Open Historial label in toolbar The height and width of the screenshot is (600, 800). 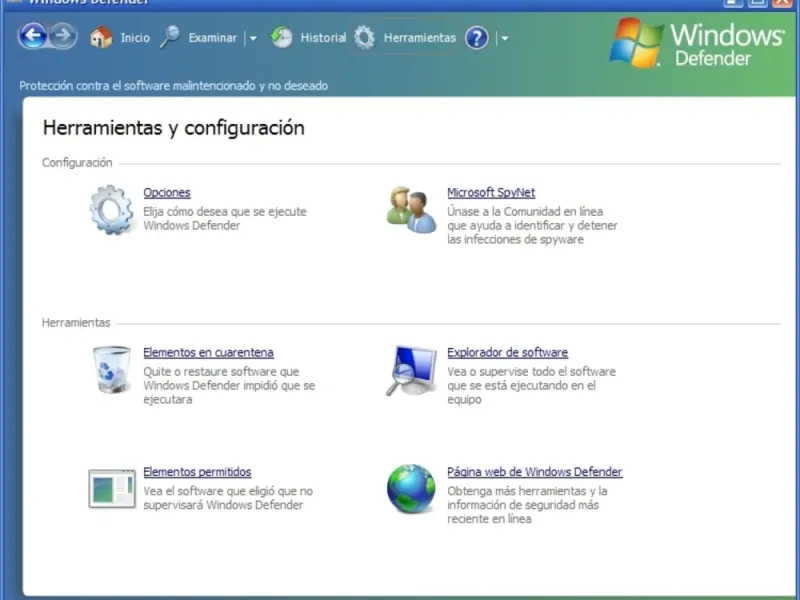pos(323,38)
